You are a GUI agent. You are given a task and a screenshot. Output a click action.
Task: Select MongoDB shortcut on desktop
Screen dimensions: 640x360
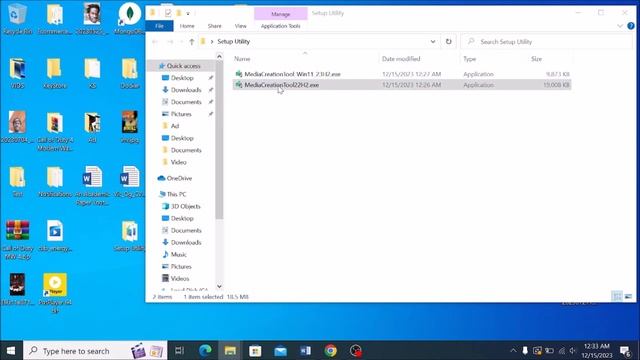coord(130,19)
